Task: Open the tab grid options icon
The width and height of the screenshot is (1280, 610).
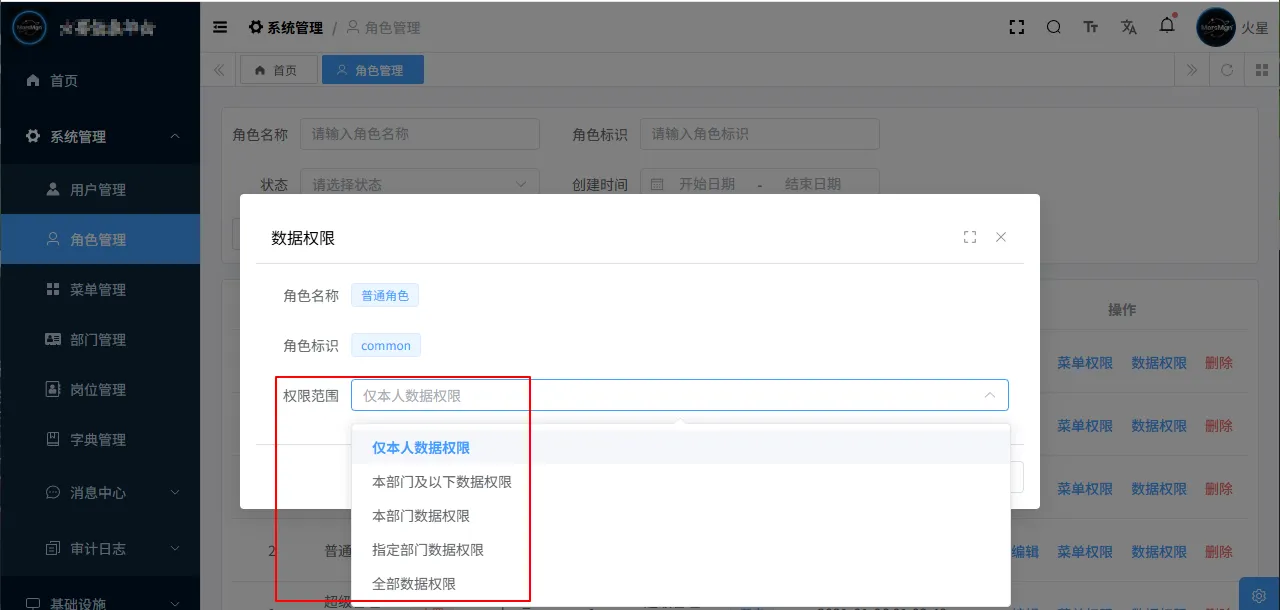Action: (1261, 70)
